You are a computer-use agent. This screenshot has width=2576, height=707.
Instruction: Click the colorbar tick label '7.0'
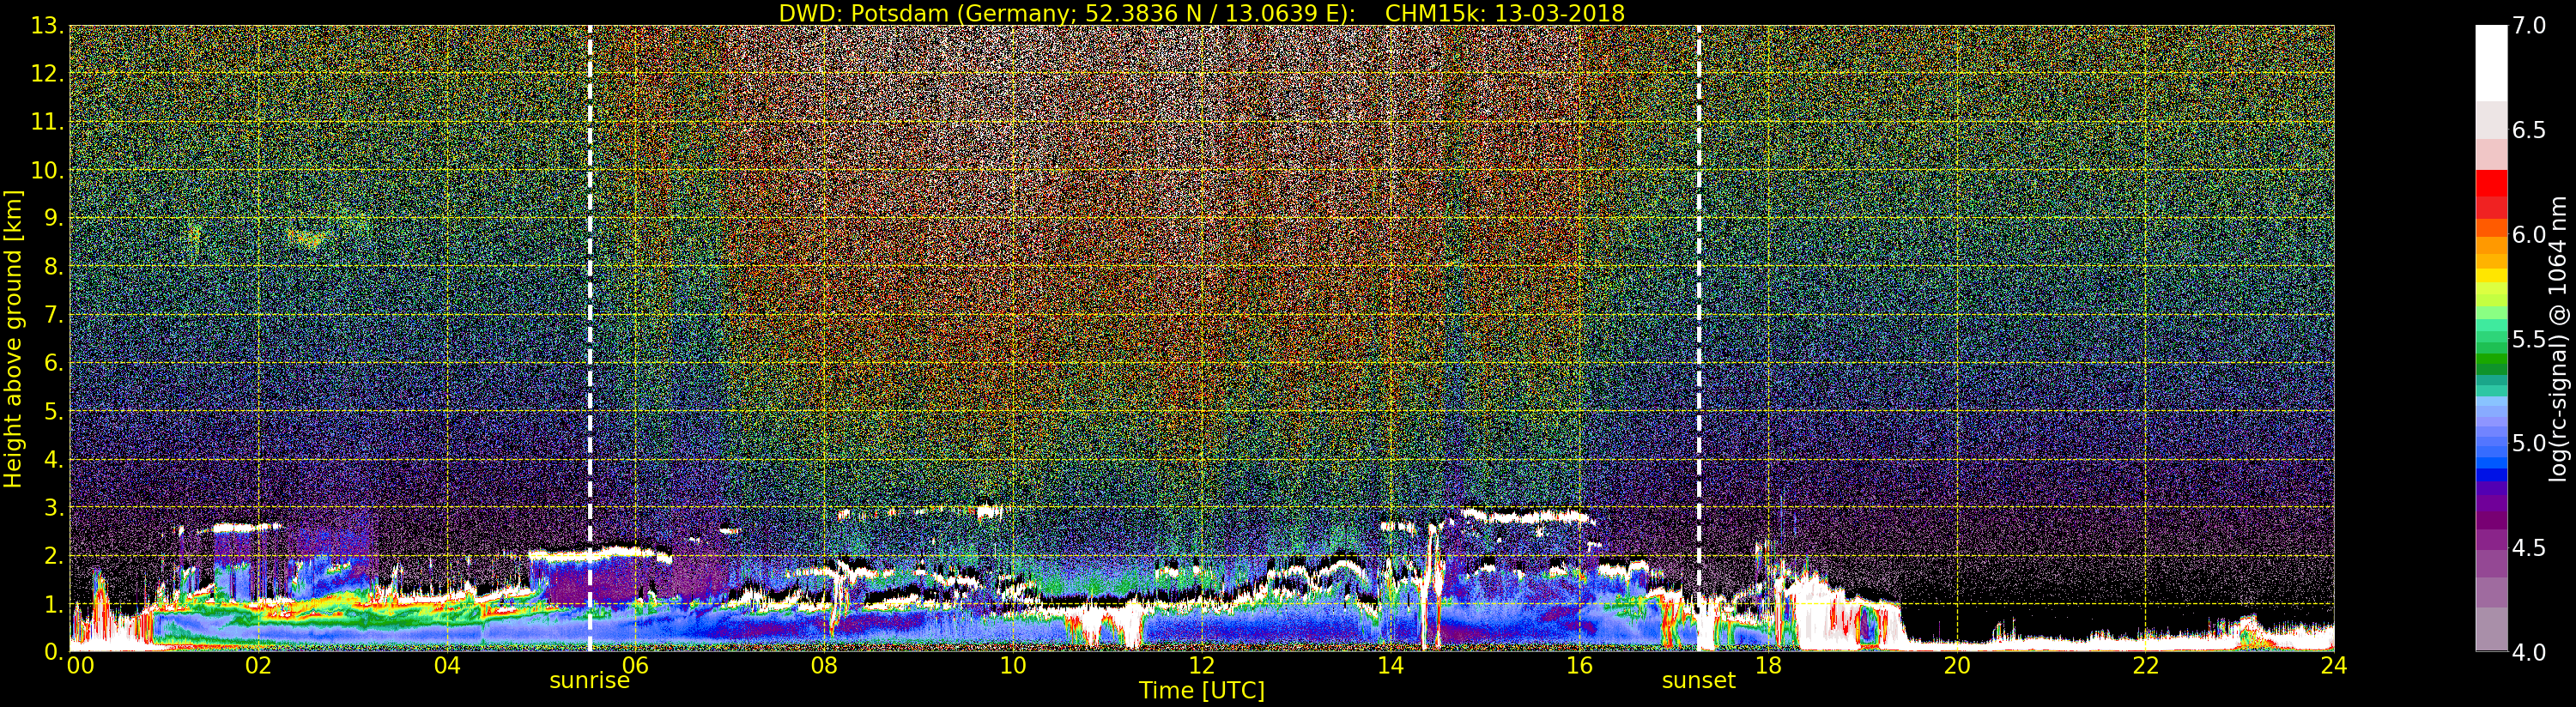(2529, 26)
